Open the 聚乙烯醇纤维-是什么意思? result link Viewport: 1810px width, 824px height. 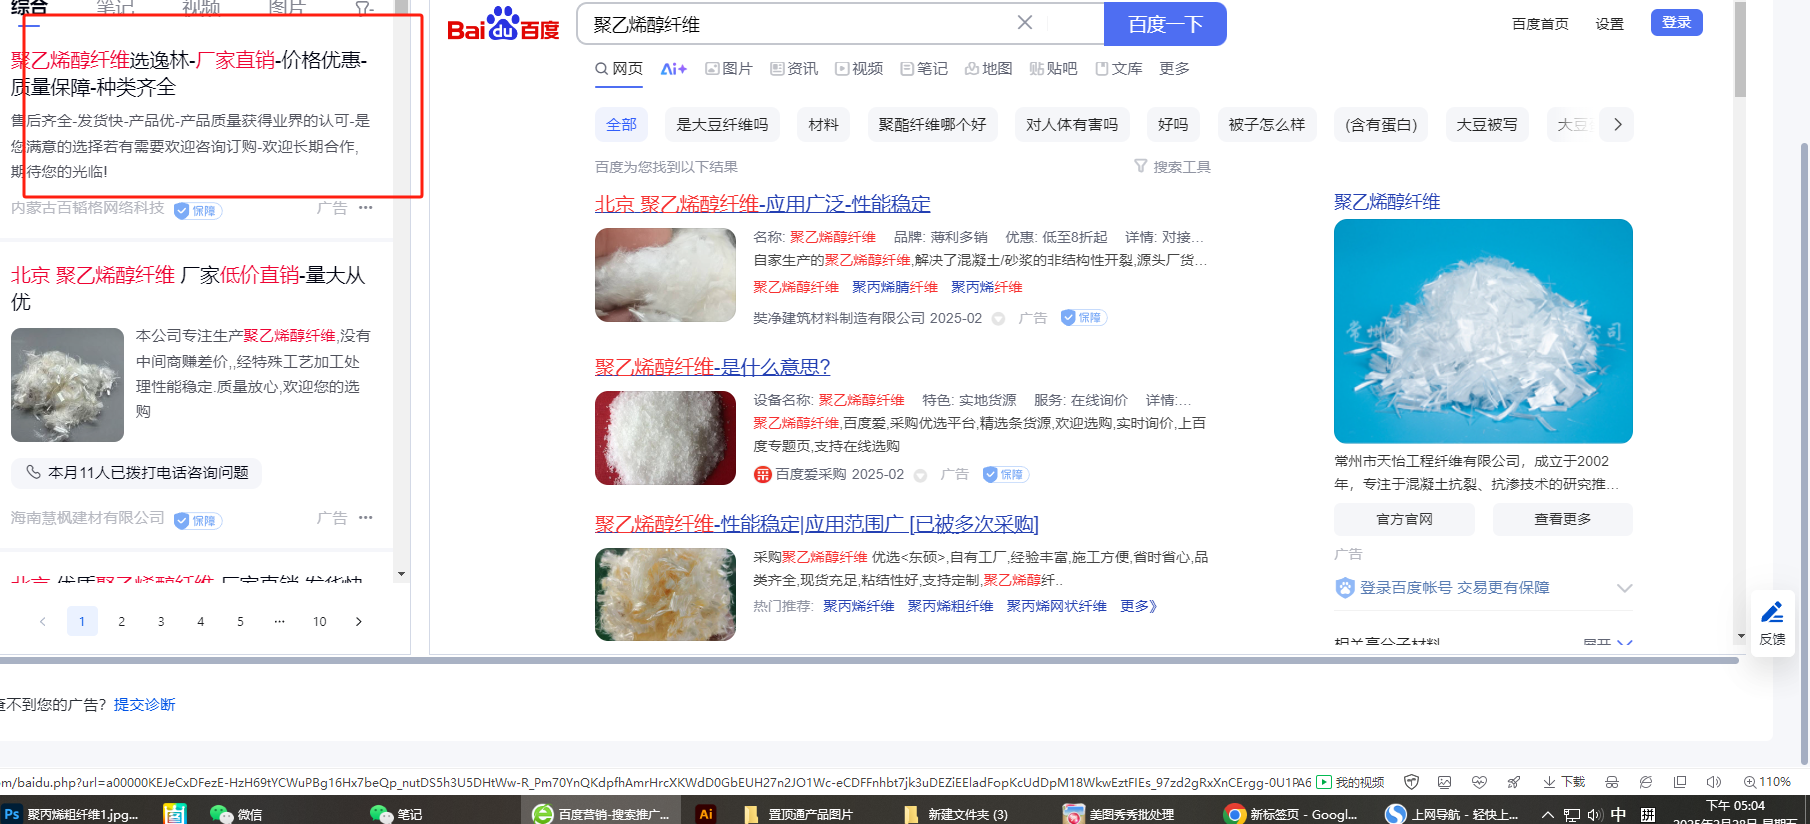713,367
